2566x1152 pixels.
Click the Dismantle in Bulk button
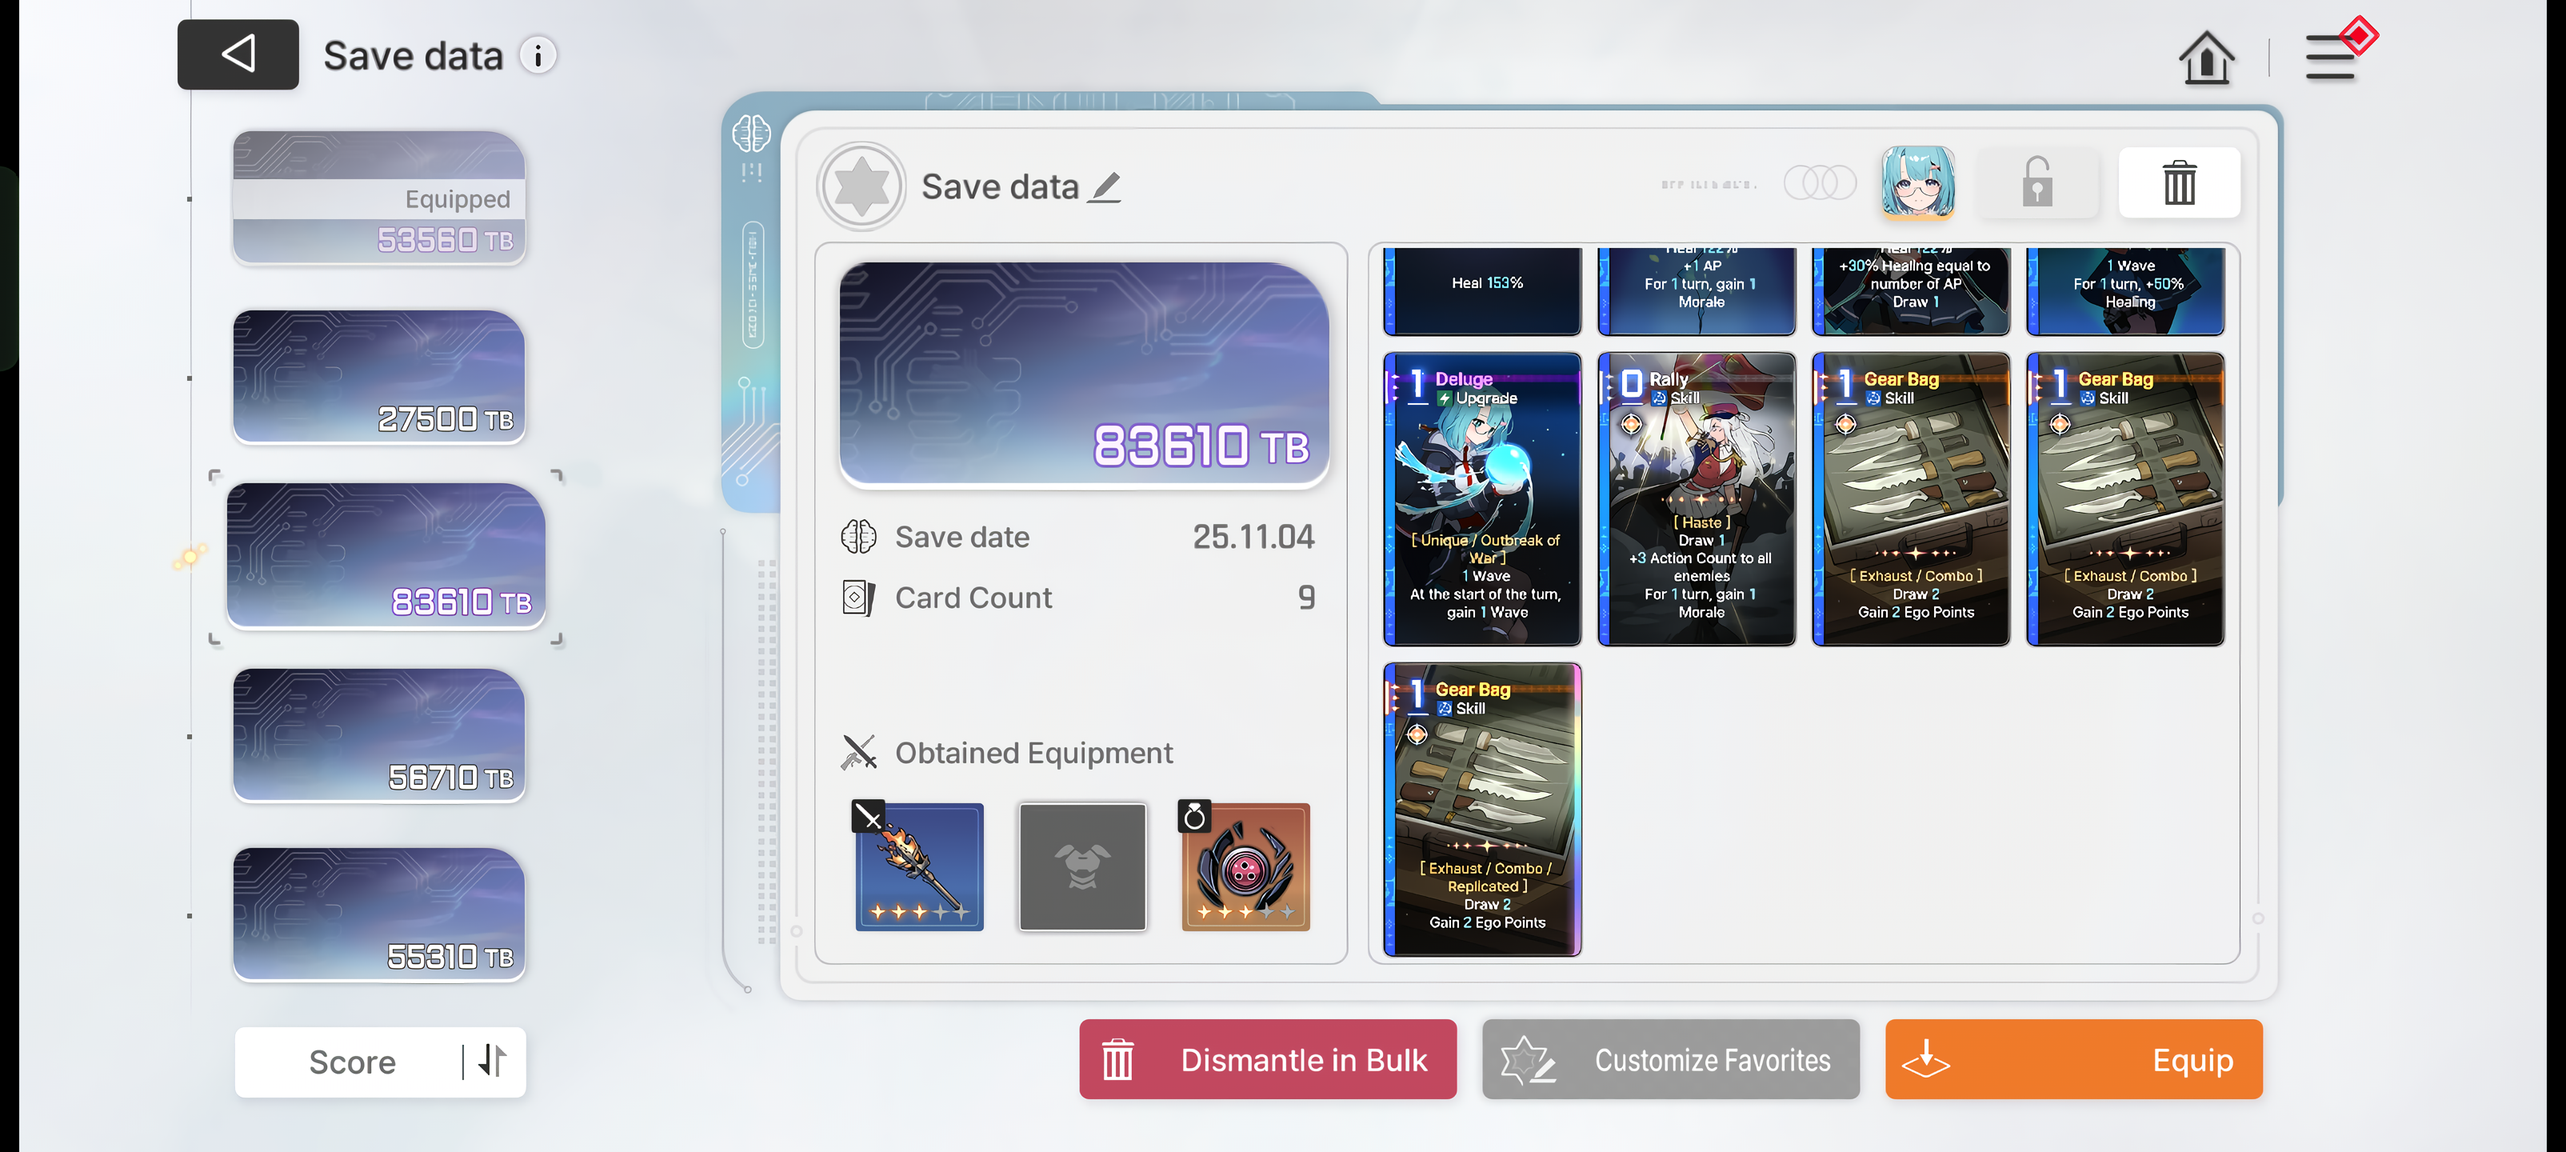click(1267, 1059)
